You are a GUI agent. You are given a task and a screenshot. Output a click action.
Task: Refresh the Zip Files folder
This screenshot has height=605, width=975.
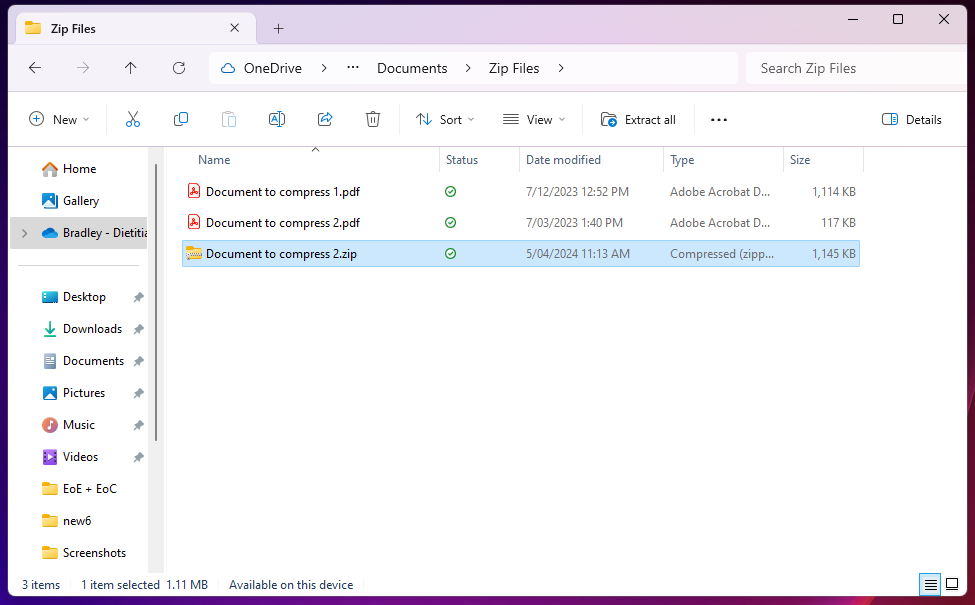point(179,68)
